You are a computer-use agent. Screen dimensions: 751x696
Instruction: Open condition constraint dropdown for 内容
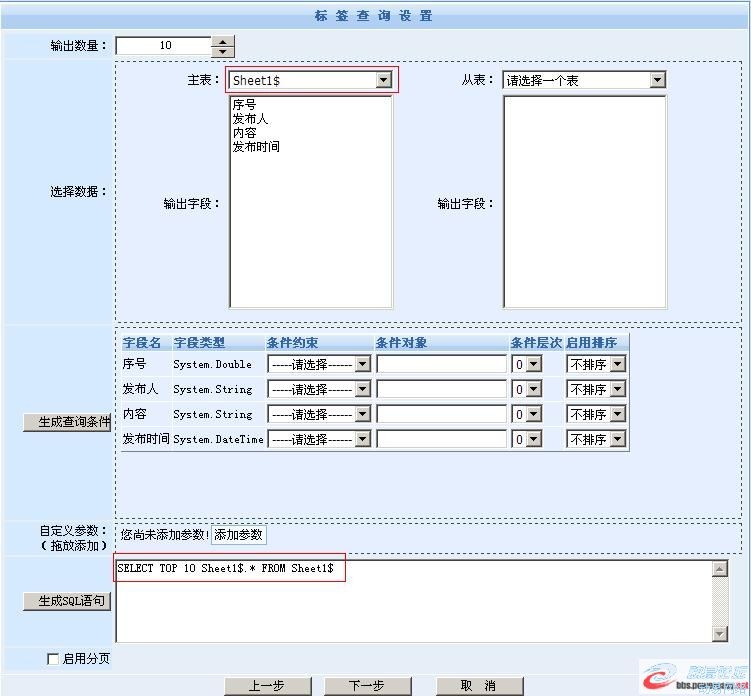pos(362,414)
